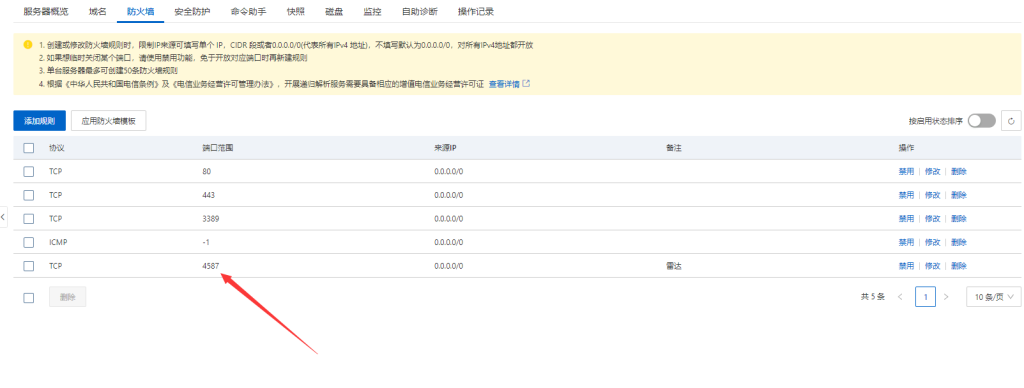Click the 端口范围 column header
Screen dimensions: 1024x388
click(x=218, y=148)
